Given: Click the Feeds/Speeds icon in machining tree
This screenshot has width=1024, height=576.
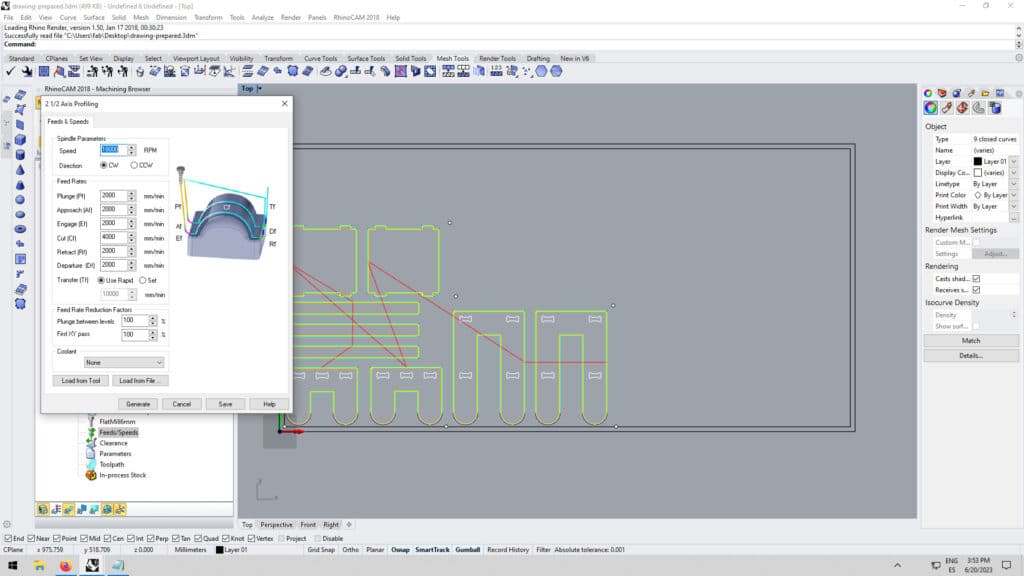Looking at the screenshot, I should pyautogui.click(x=91, y=432).
